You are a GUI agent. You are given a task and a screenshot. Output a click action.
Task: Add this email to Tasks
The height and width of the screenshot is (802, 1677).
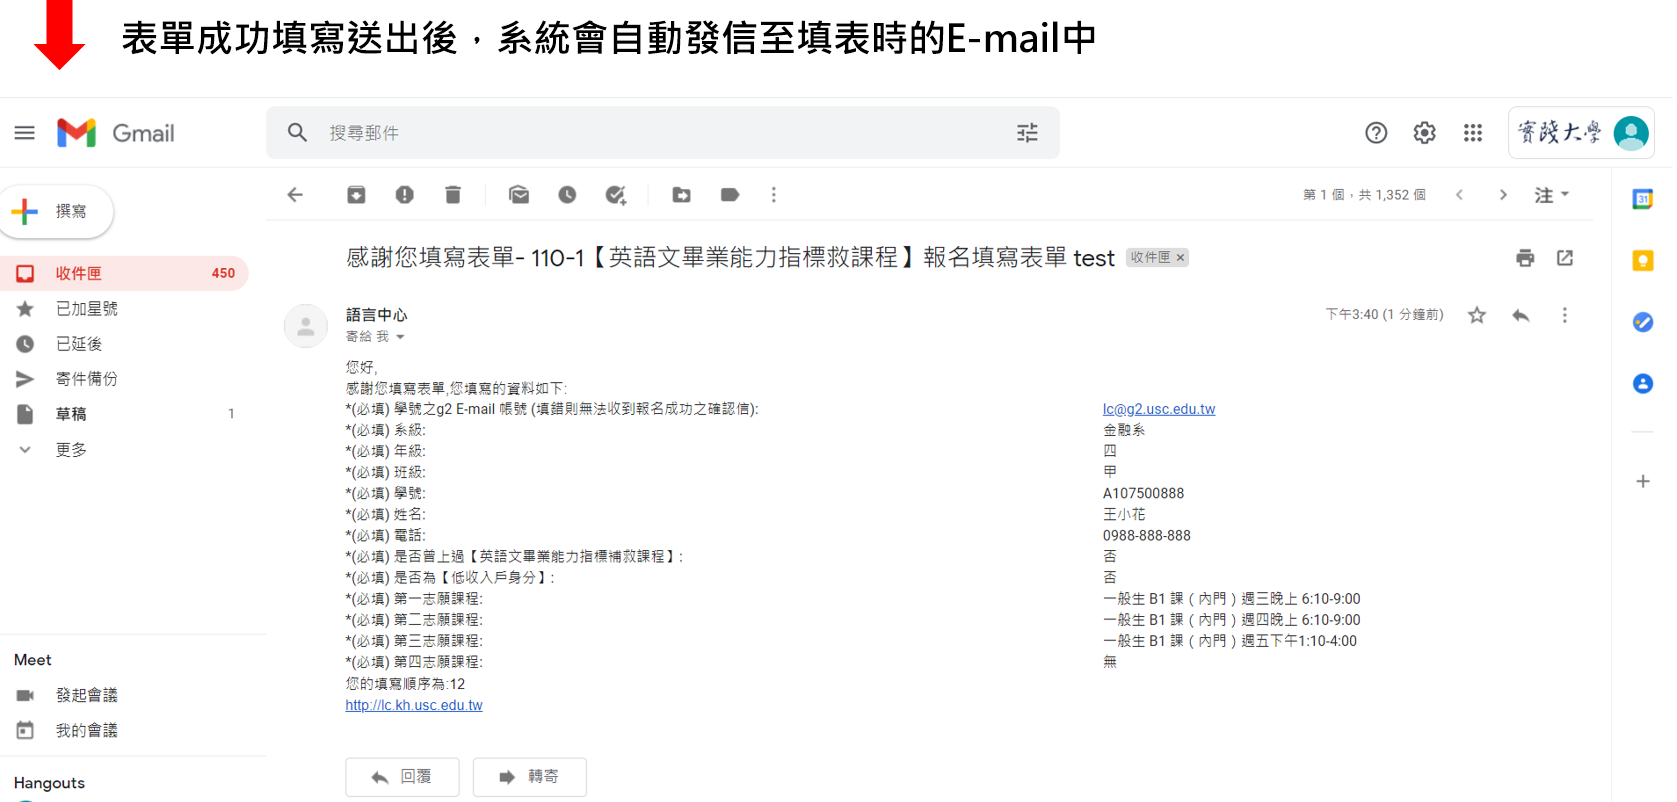[616, 195]
